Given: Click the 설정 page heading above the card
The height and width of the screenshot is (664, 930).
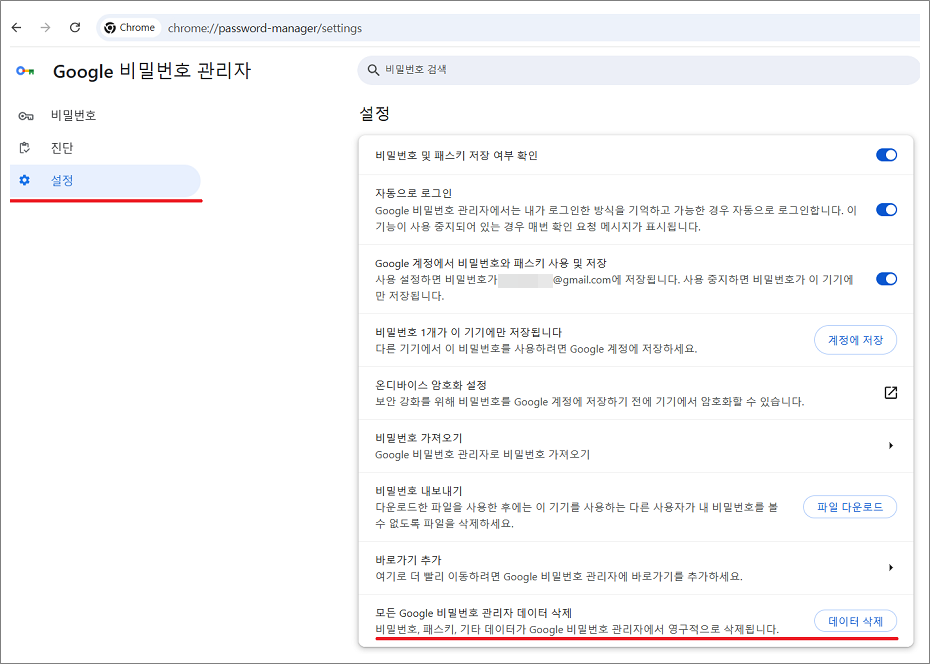Looking at the screenshot, I should click(x=375, y=113).
